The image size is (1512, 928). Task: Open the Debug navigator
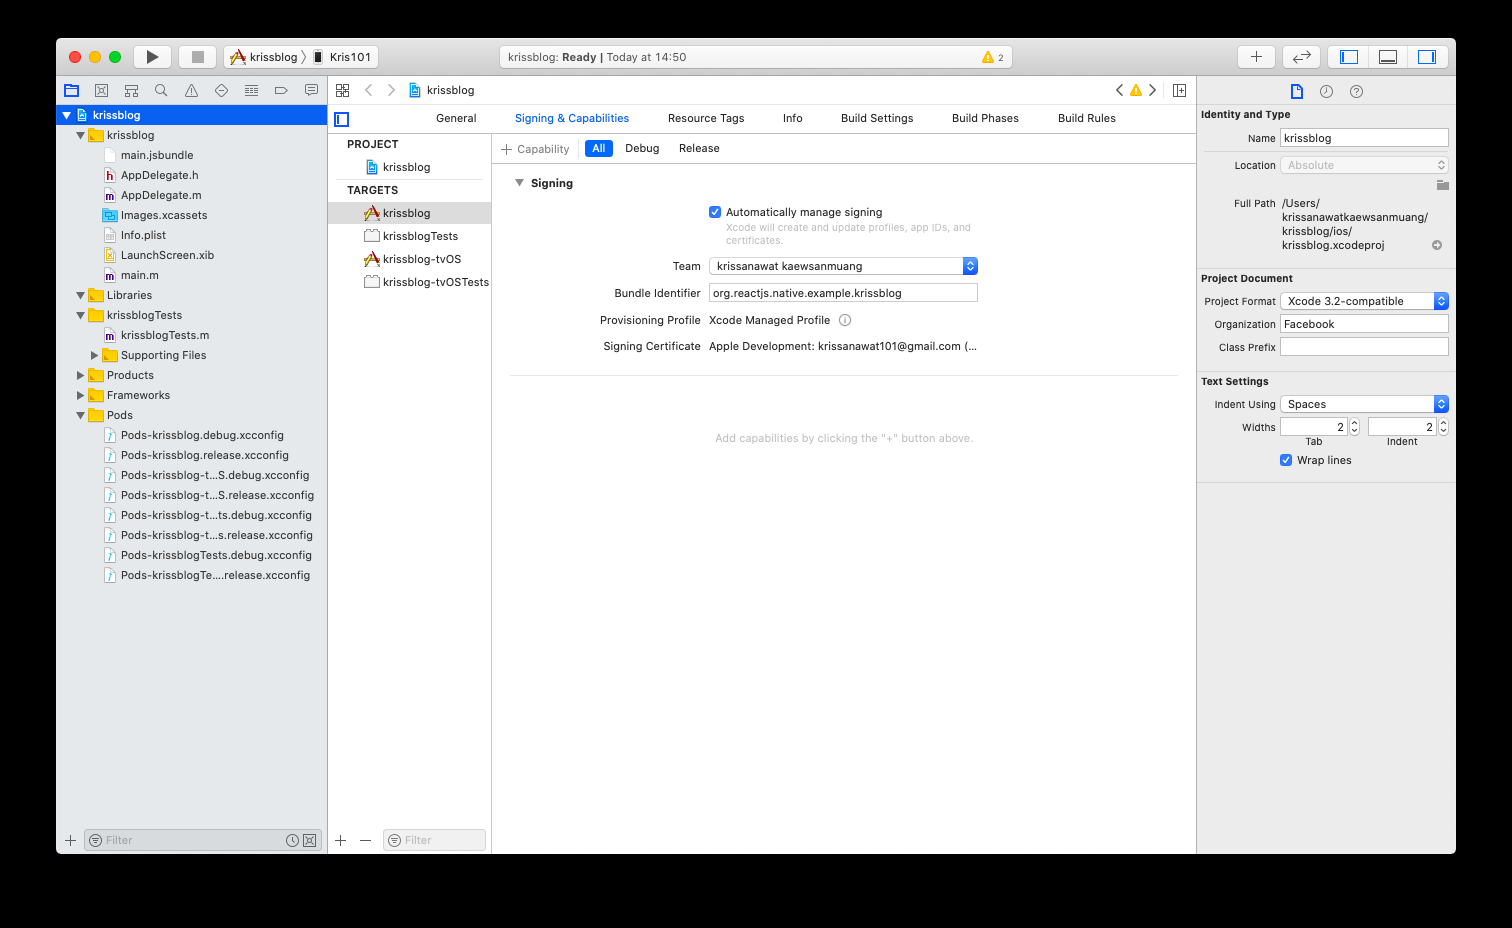pos(251,90)
